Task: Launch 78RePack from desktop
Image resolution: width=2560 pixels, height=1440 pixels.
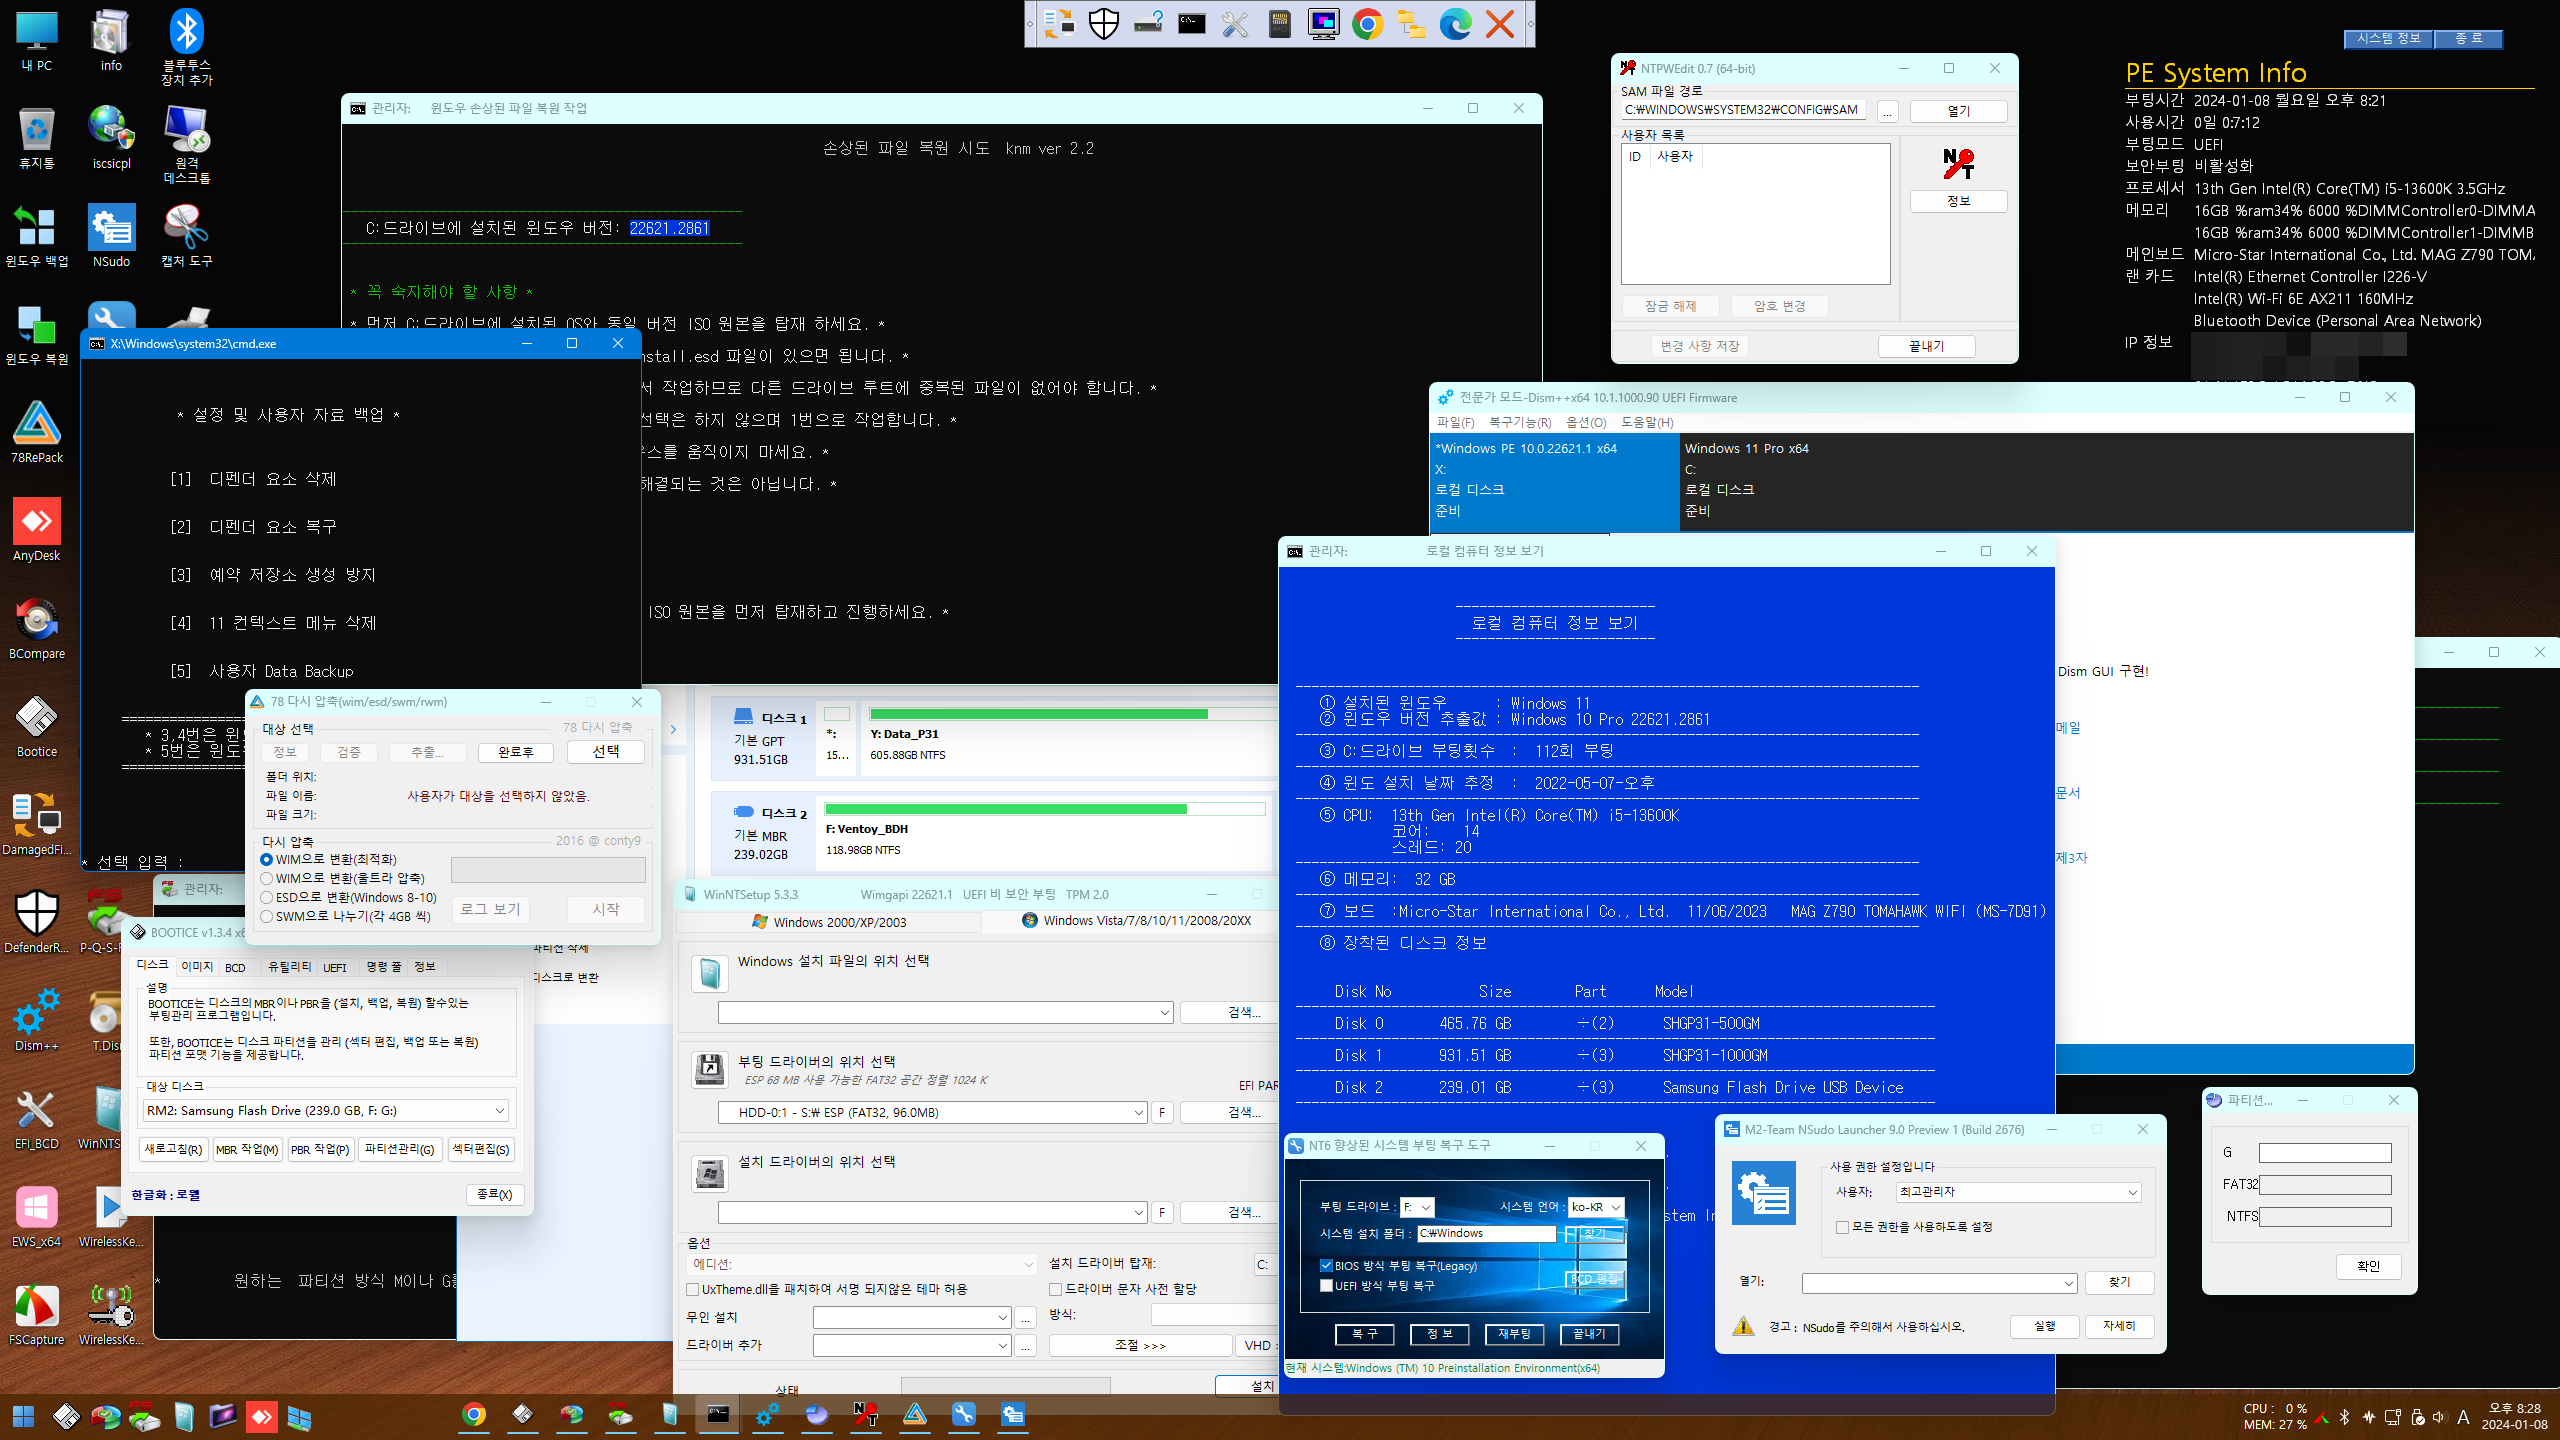Action: click(x=37, y=434)
